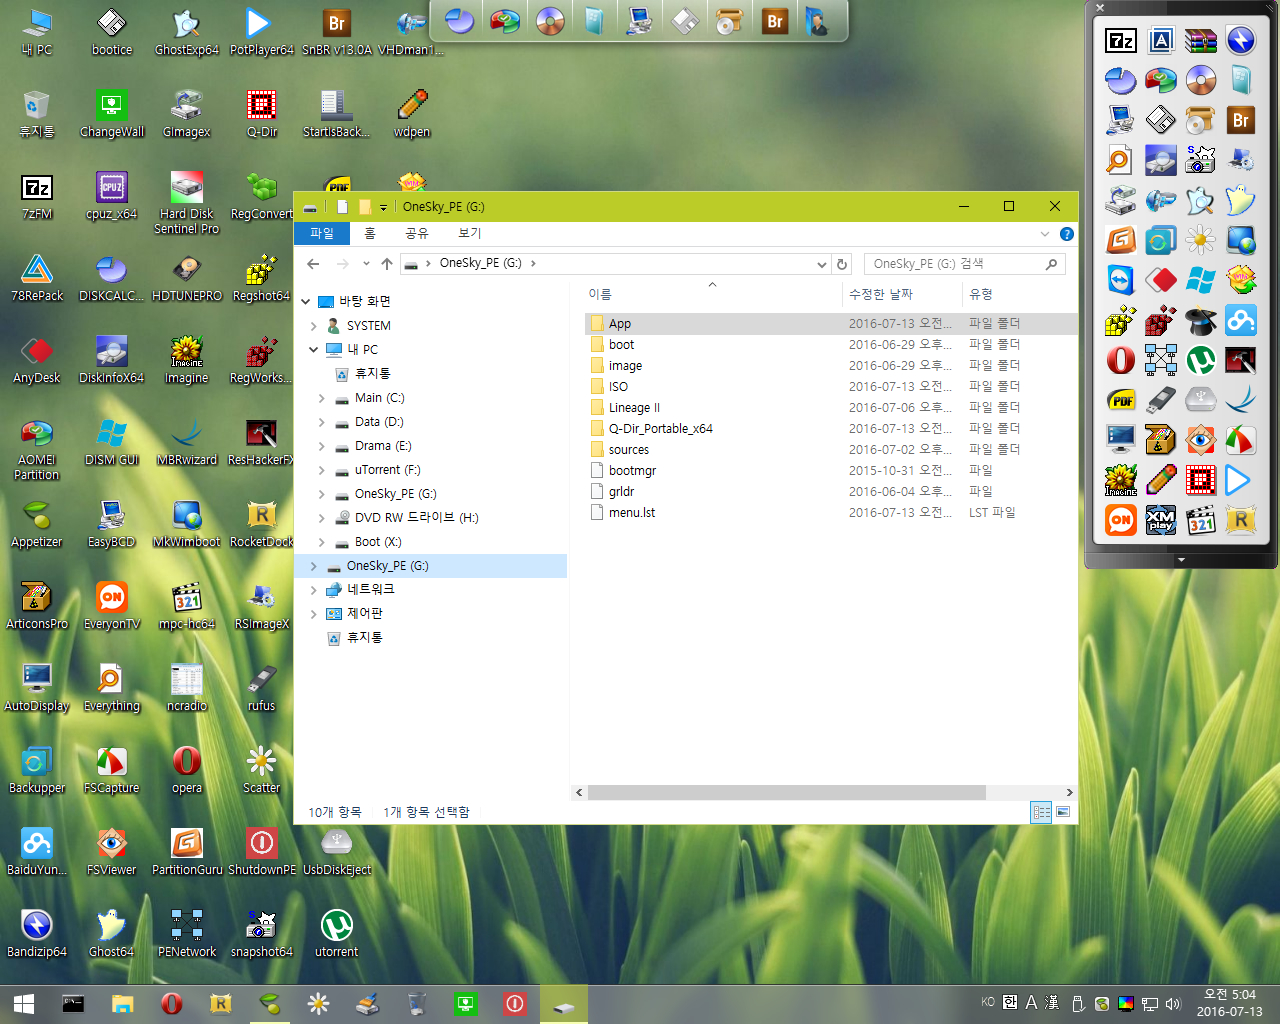The image size is (1280, 1024).
Task: Open 78RePack desktop shortcut
Action: point(37,278)
